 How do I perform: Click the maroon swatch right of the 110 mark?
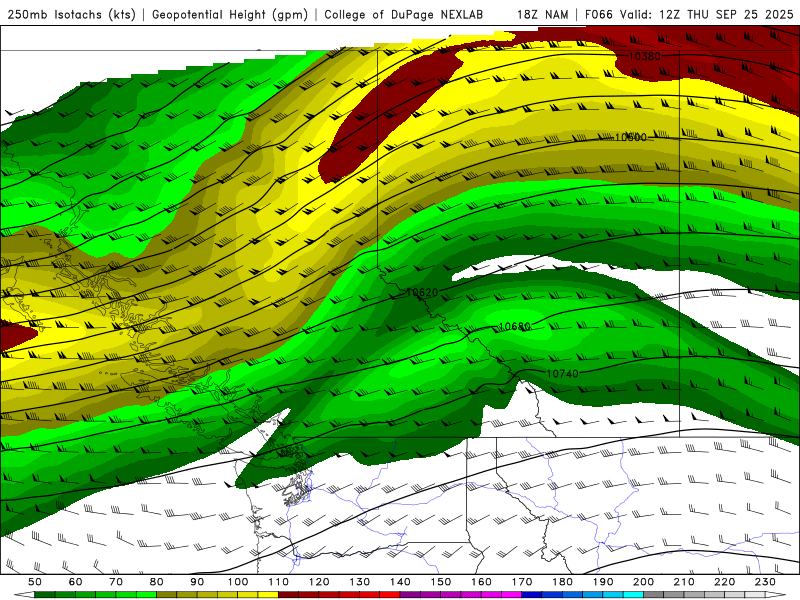(289, 595)
